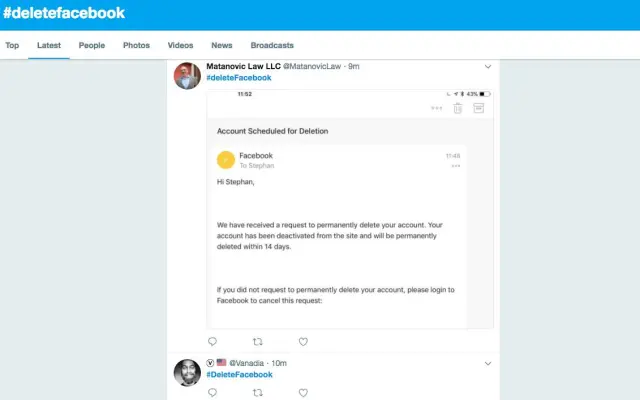Switch to the People tab
Viewport: 640px width, 400px height.
(x=92, y=45)
